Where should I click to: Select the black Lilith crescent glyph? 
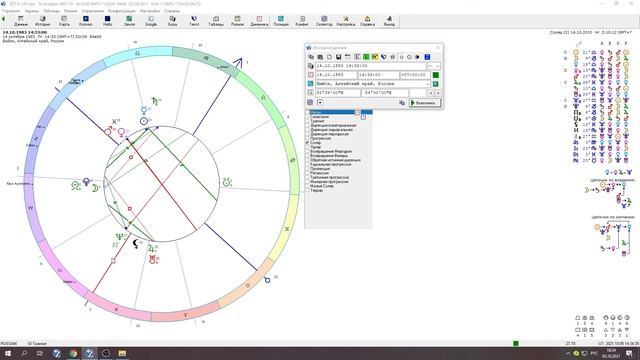[137, 244]
